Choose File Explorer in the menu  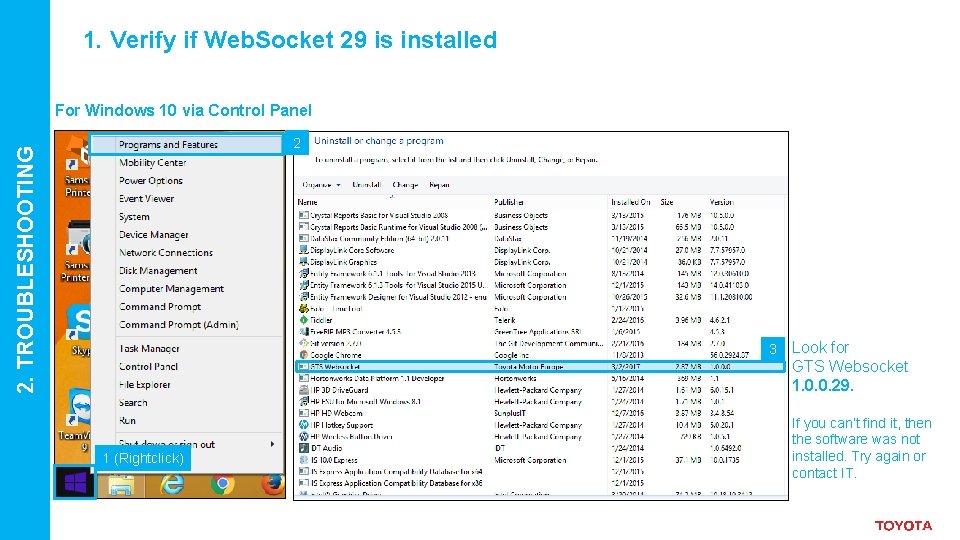pyautogui.click(x=144, y=384)
